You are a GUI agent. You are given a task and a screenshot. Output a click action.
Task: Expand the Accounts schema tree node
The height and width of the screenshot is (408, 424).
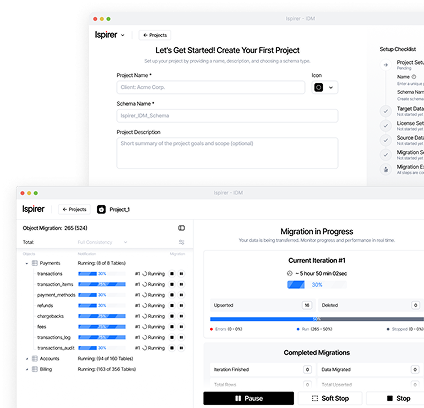click(27, 359)
